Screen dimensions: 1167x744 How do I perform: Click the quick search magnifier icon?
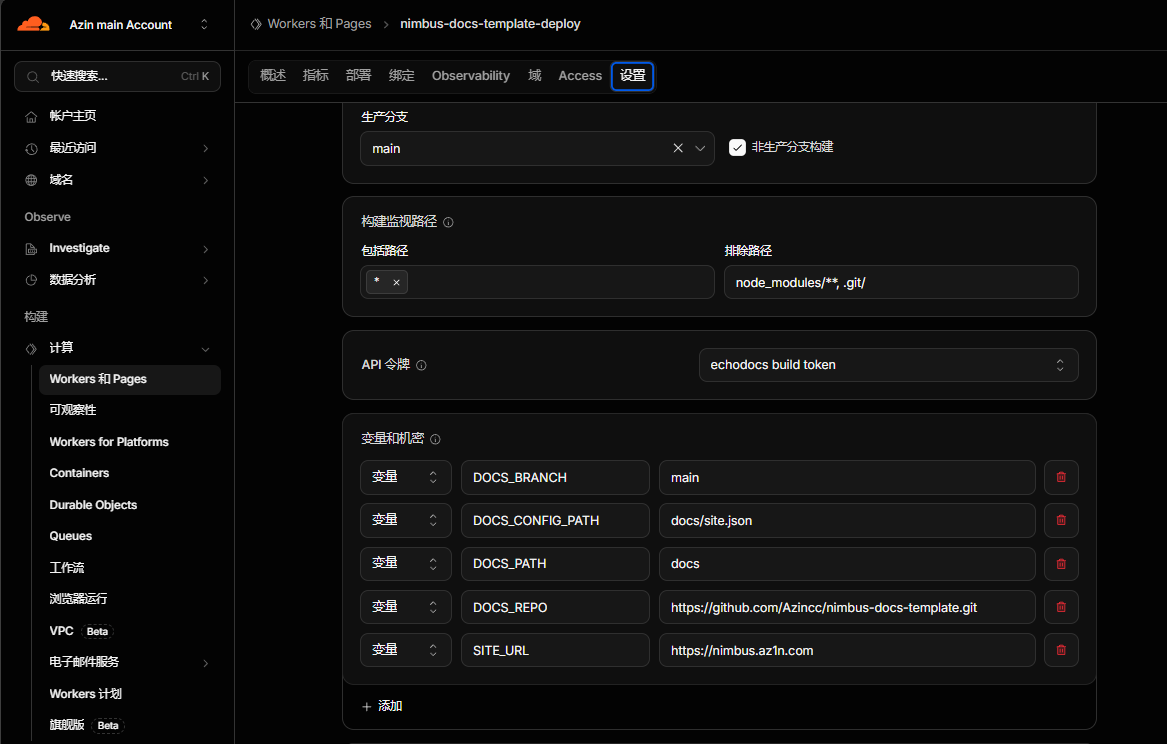click(x=33, y=77)
